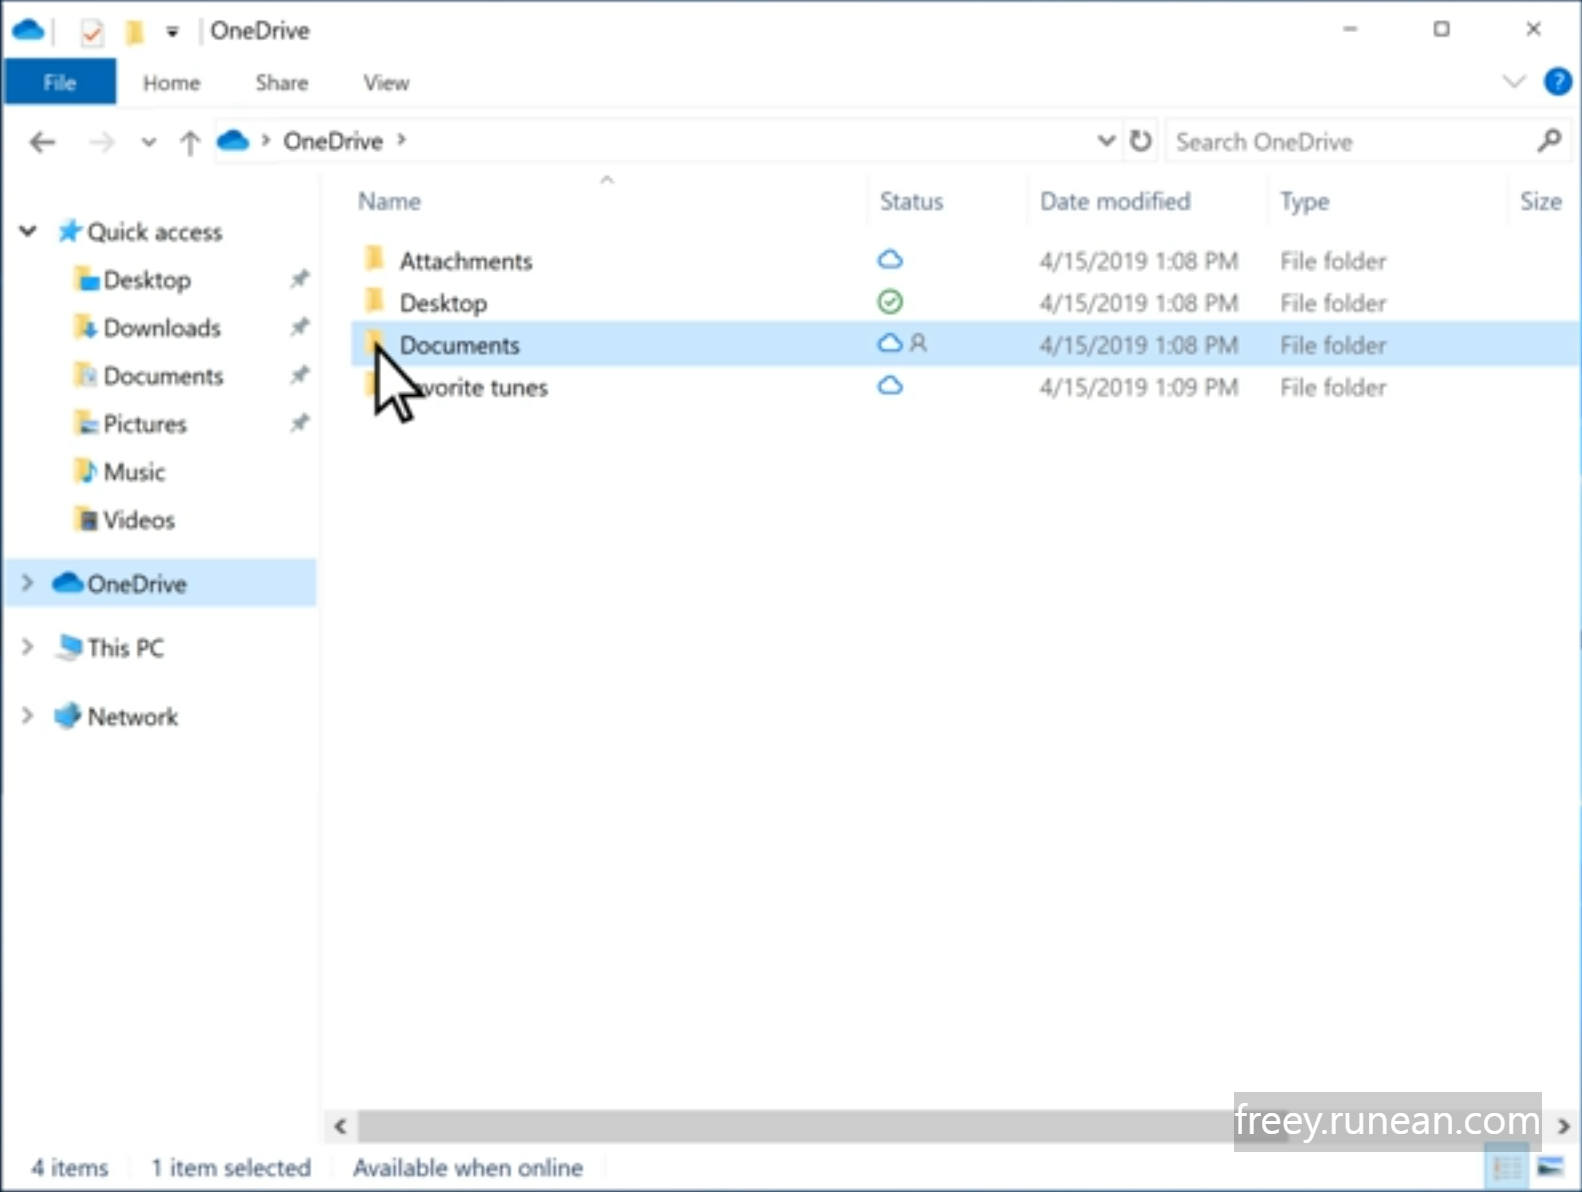Click the pin icon beside Downloads
The width and height of the screenshot is (1582, 1192).
pos(299,328)
